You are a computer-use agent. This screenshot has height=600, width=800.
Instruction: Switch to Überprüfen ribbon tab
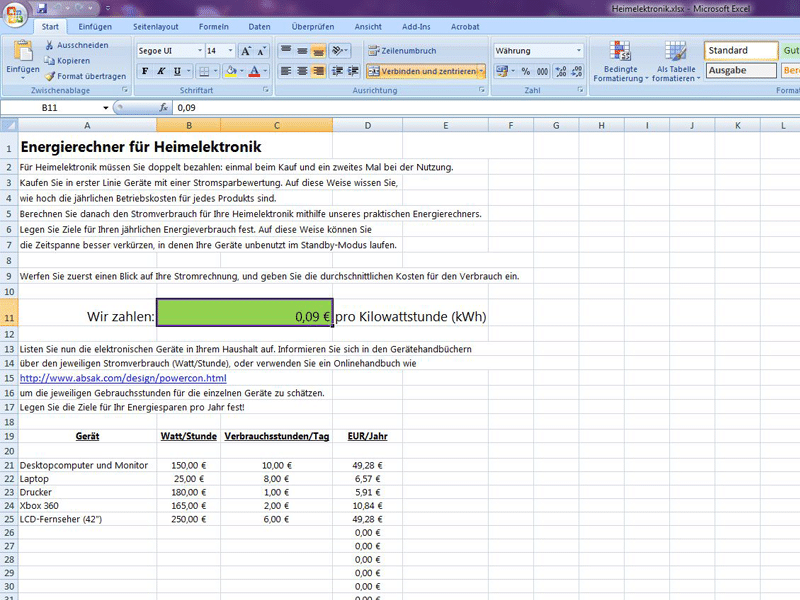pos(313,27)
